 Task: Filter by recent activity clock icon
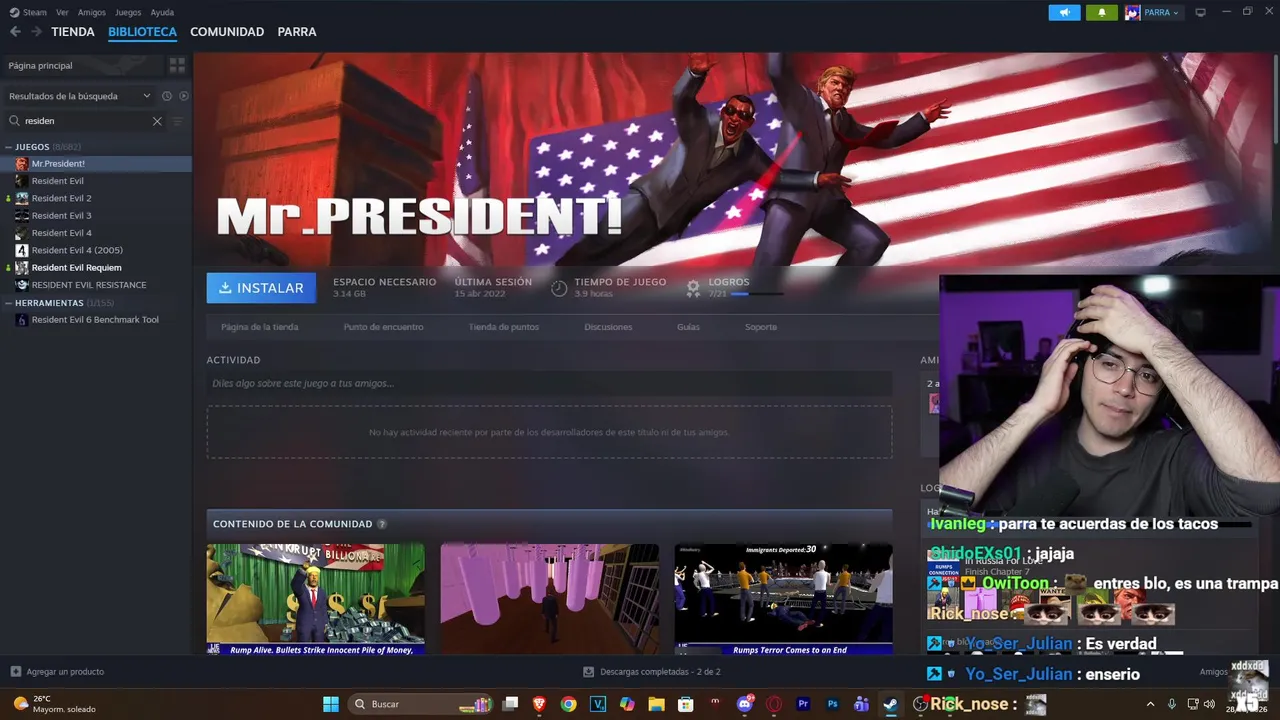tap(167, 96)
